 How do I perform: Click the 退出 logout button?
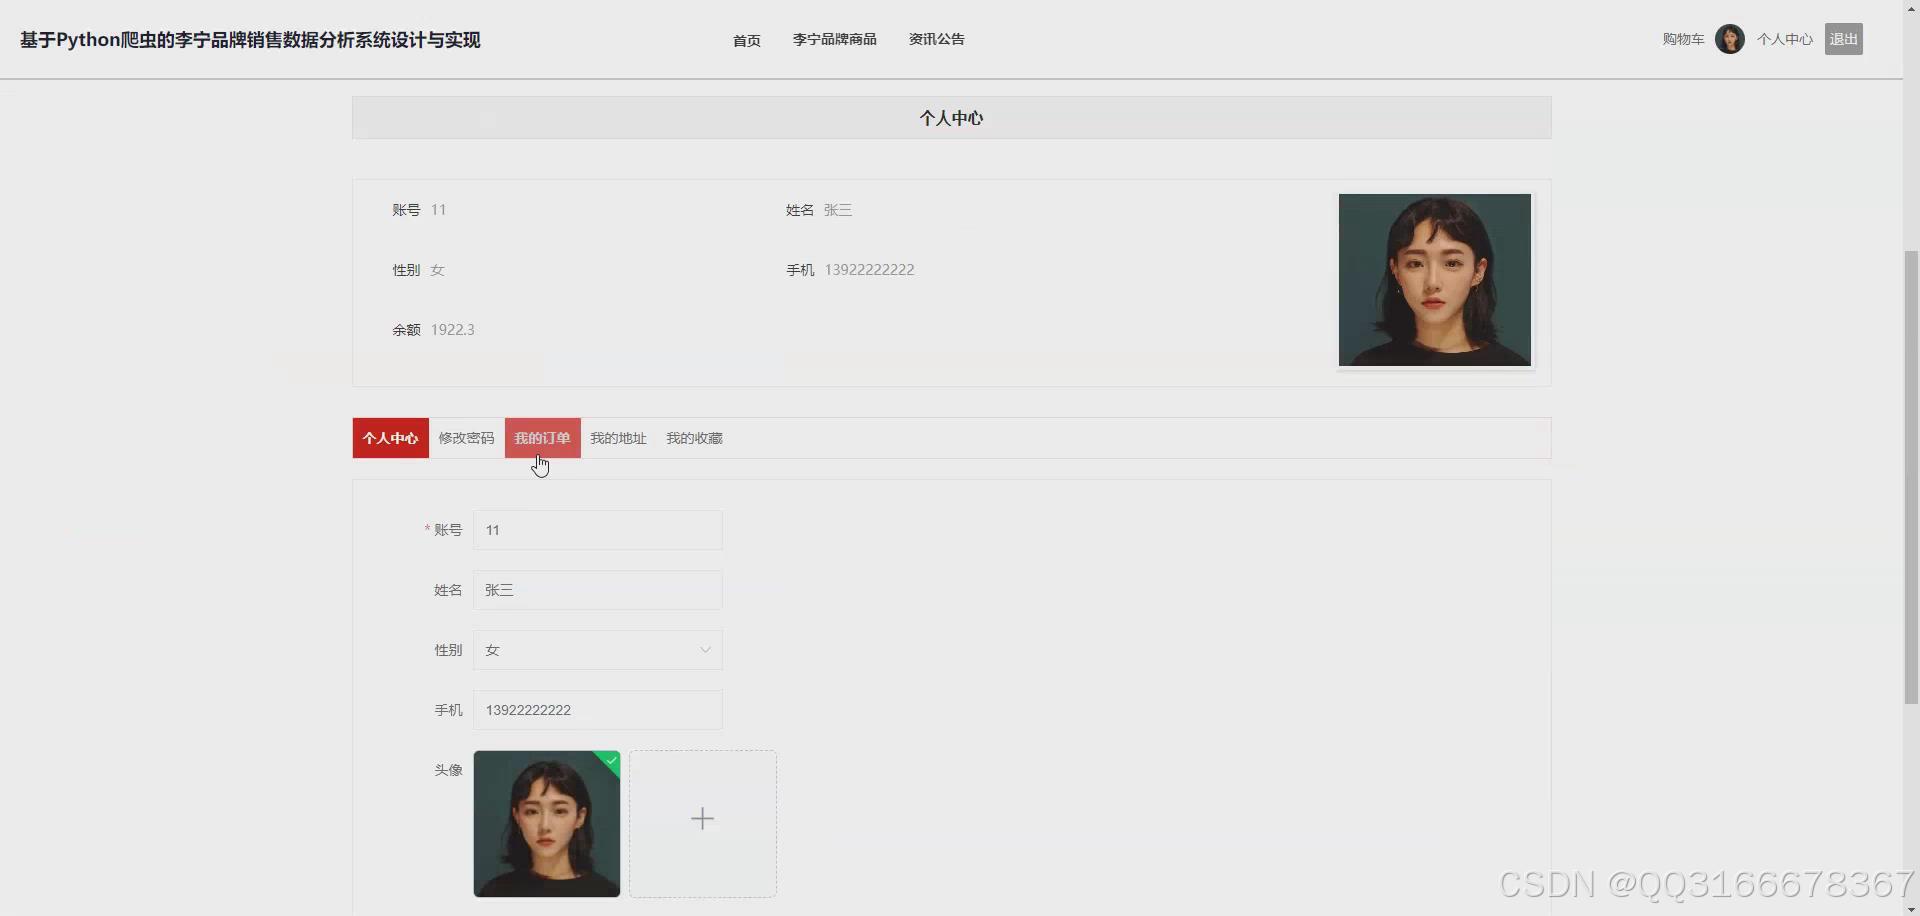(x=1843, y=39)
